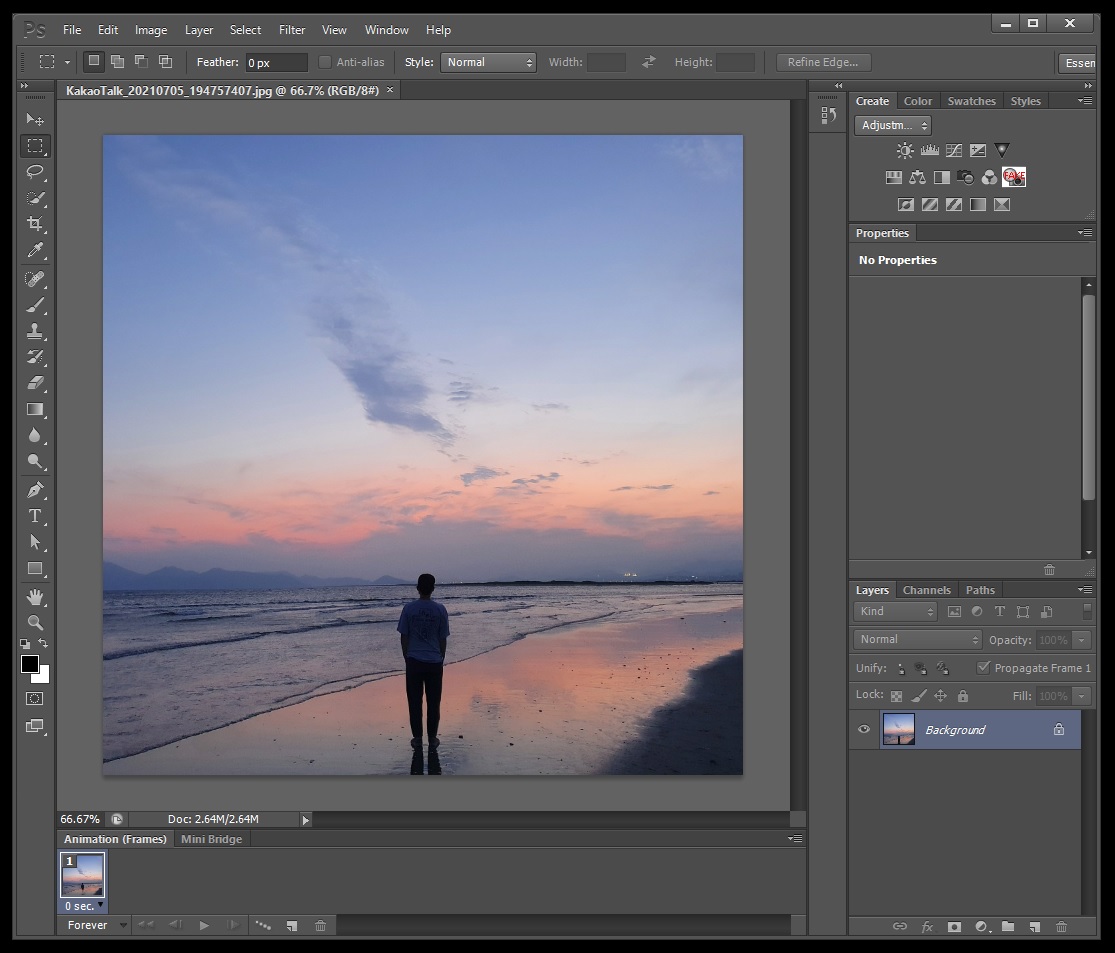1115x953 pixels.
Task: Open the Style dropdown
Action: tap(488, 62)
